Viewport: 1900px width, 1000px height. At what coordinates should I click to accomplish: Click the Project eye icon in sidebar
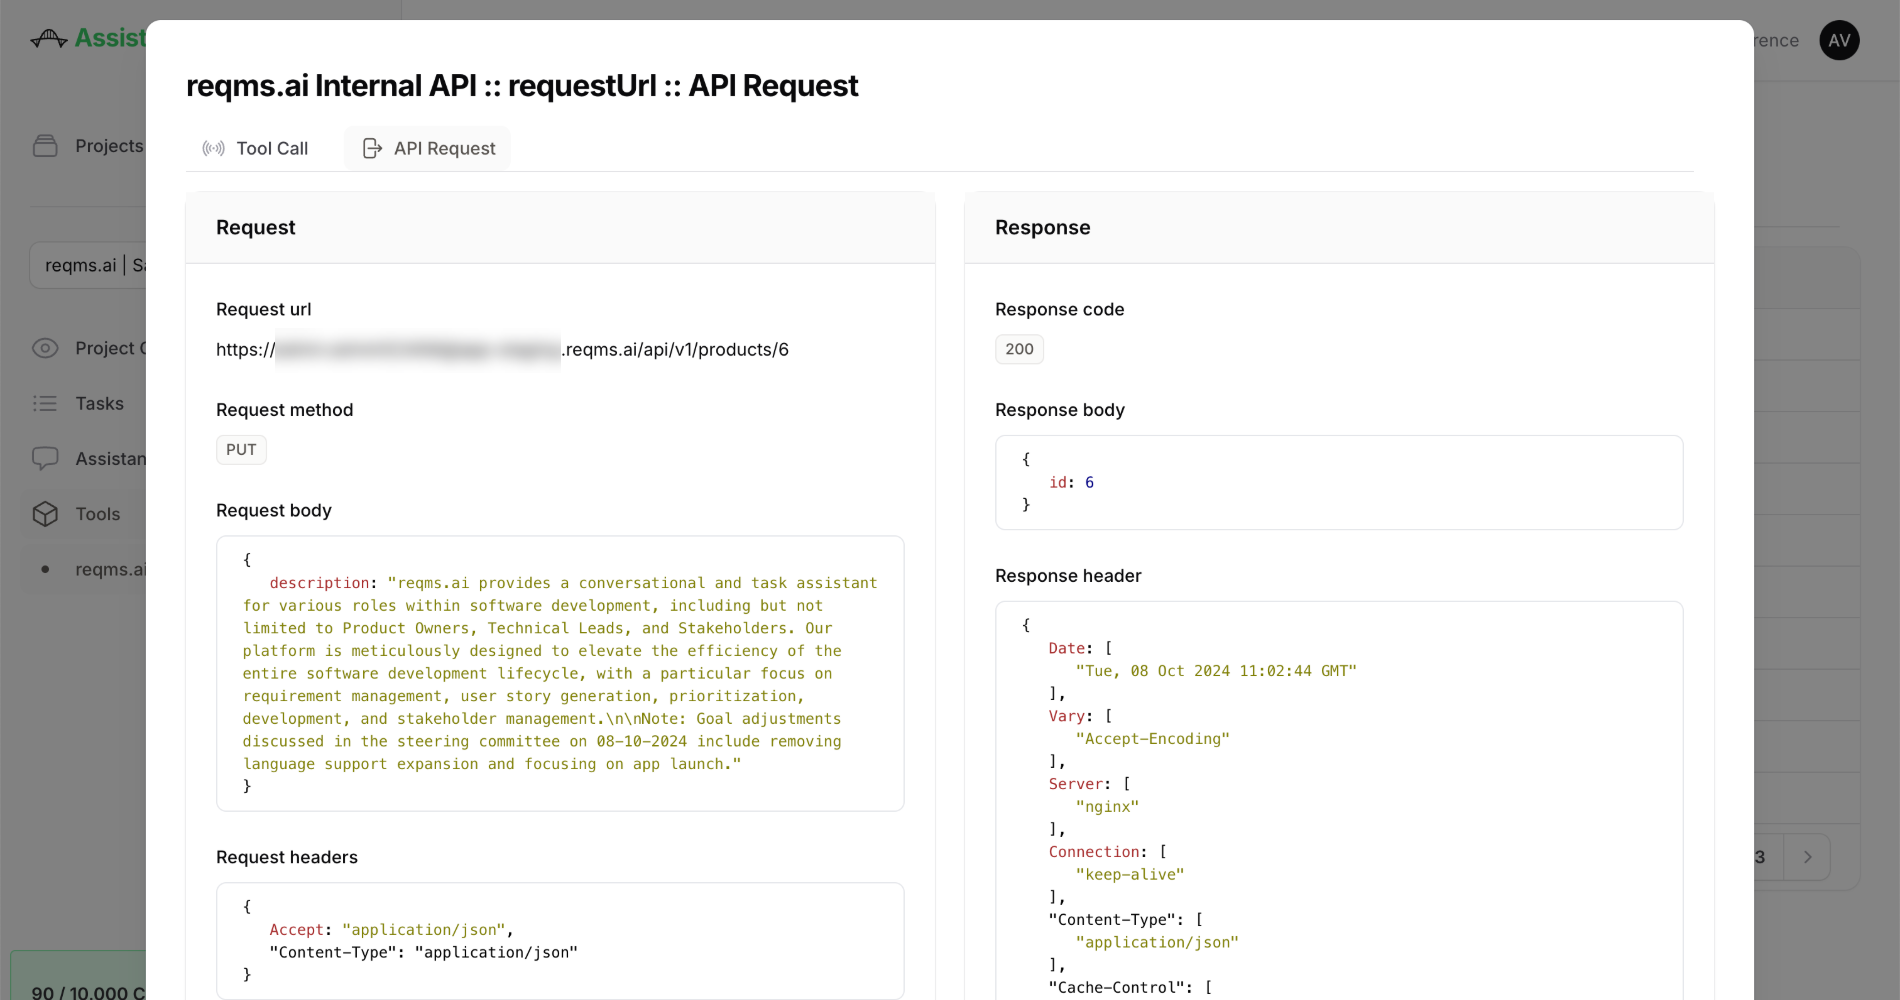pyautogui.click(x=45, y=348)
